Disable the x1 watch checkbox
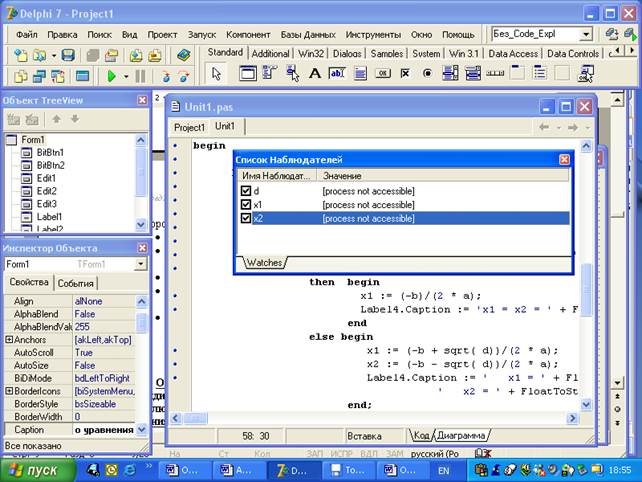This screenshot has height=482, width=642. coord(246,204)
